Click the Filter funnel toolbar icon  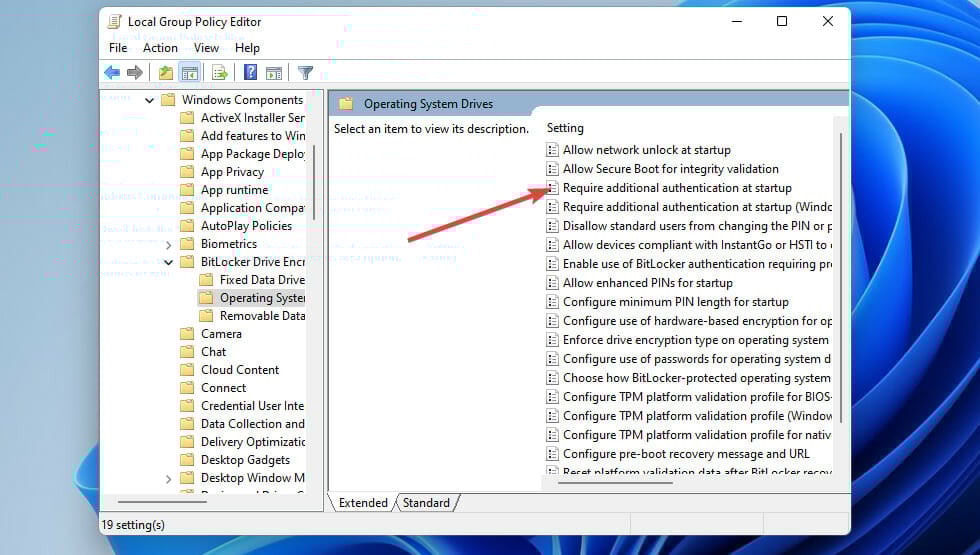pyautogui.click(x=305, y=72)
